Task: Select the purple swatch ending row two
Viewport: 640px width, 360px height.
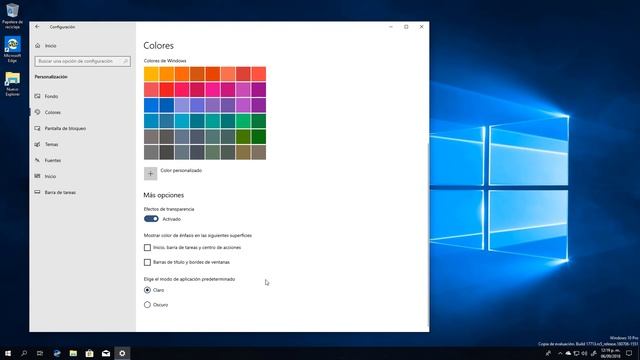Action: 258,89
